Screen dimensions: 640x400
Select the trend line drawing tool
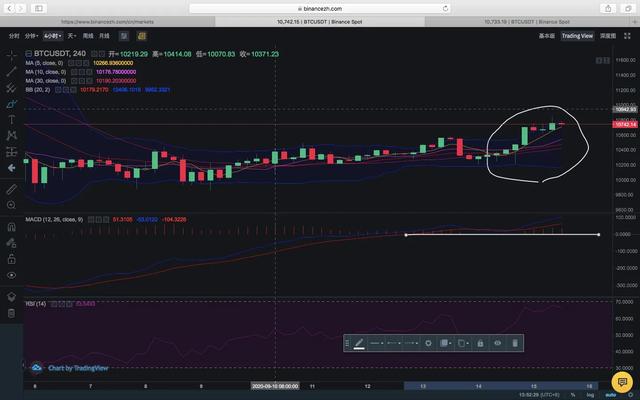click(x=11, y=71)
